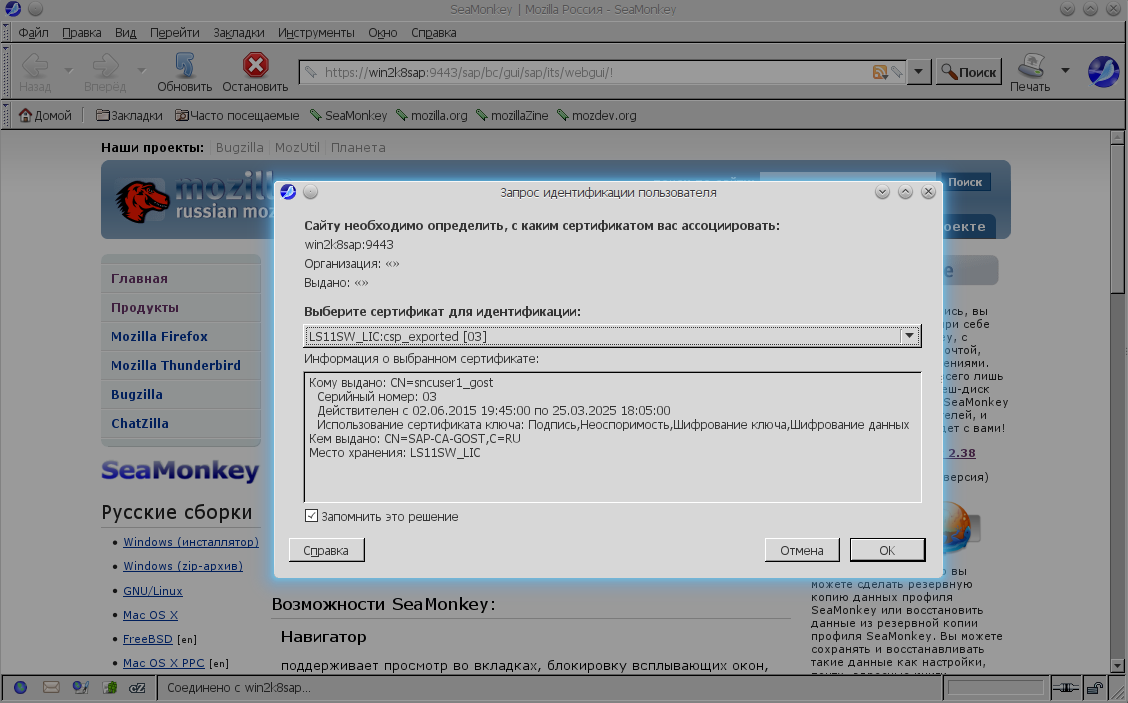Viewport: 1128px width, 703px height.
Task: Open Mail via the status bar envelope icon
Action: [x=51, y=688]
